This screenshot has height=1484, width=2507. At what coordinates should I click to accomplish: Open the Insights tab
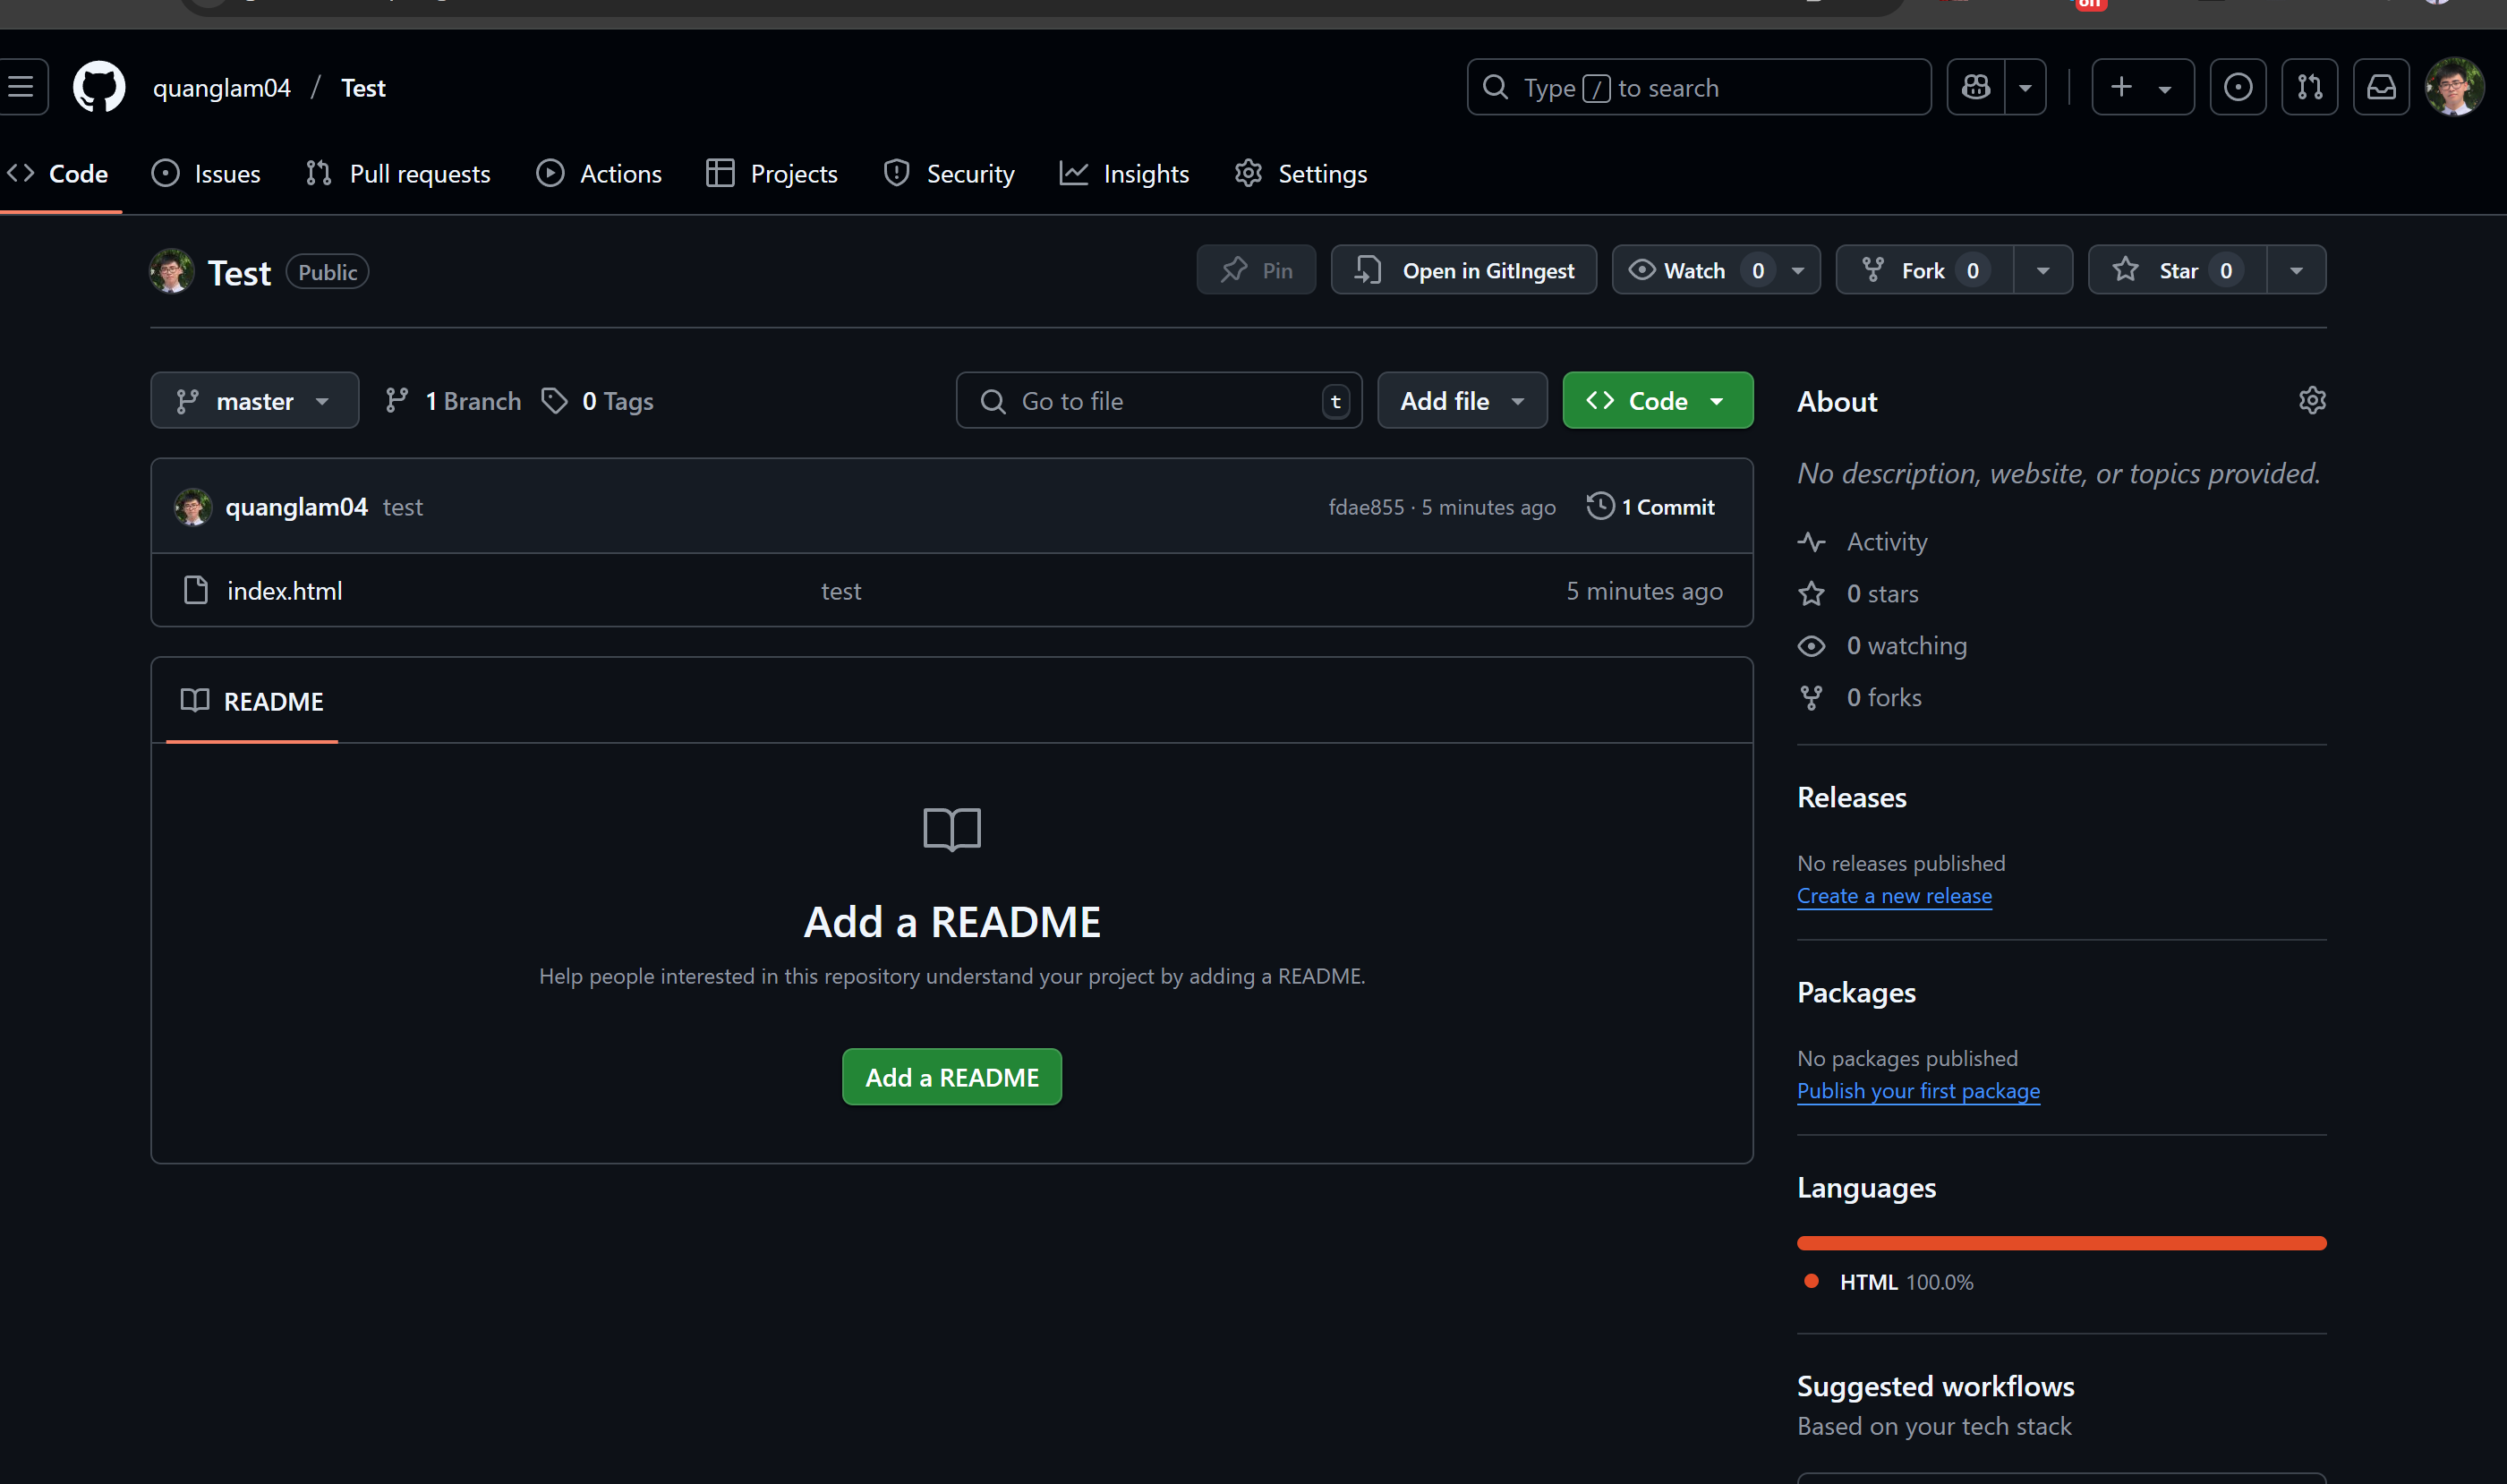(1125, 174)
